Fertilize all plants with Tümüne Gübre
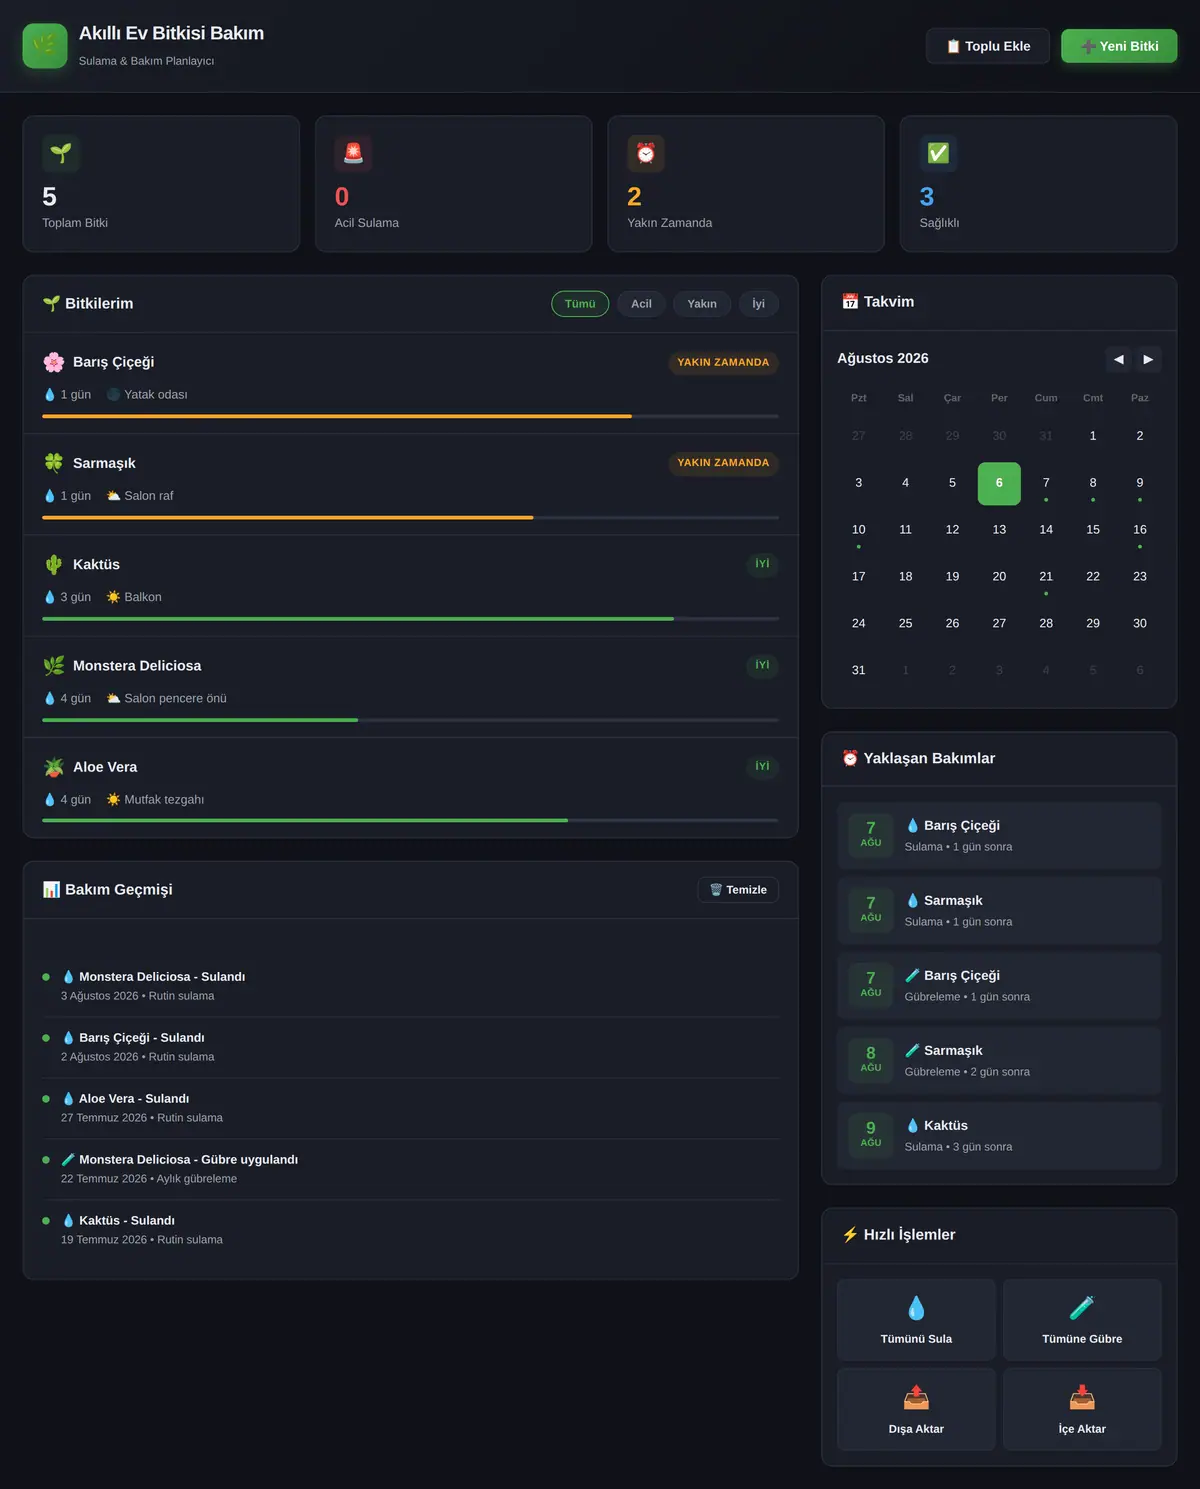The height and width of the screenshot is (1489, 1200). click(x=1082, y=1320)
